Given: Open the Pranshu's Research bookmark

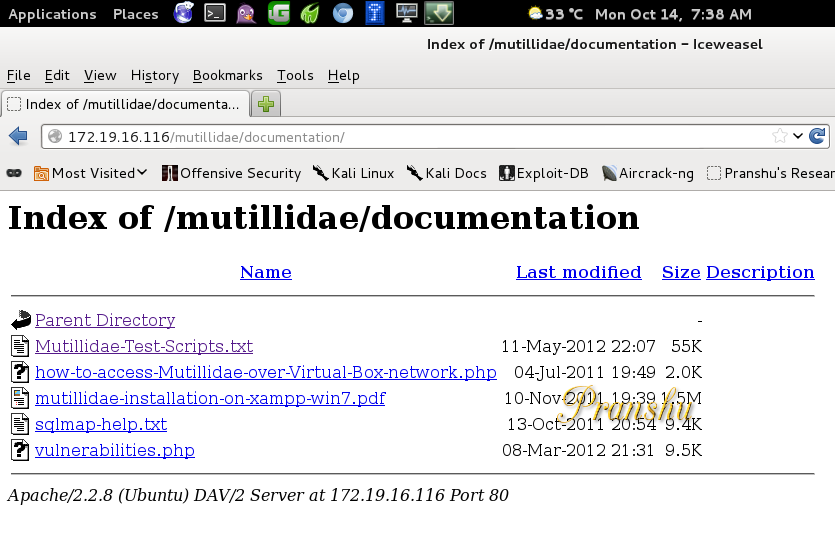Looking at the screenshot, I should [771, 173].
